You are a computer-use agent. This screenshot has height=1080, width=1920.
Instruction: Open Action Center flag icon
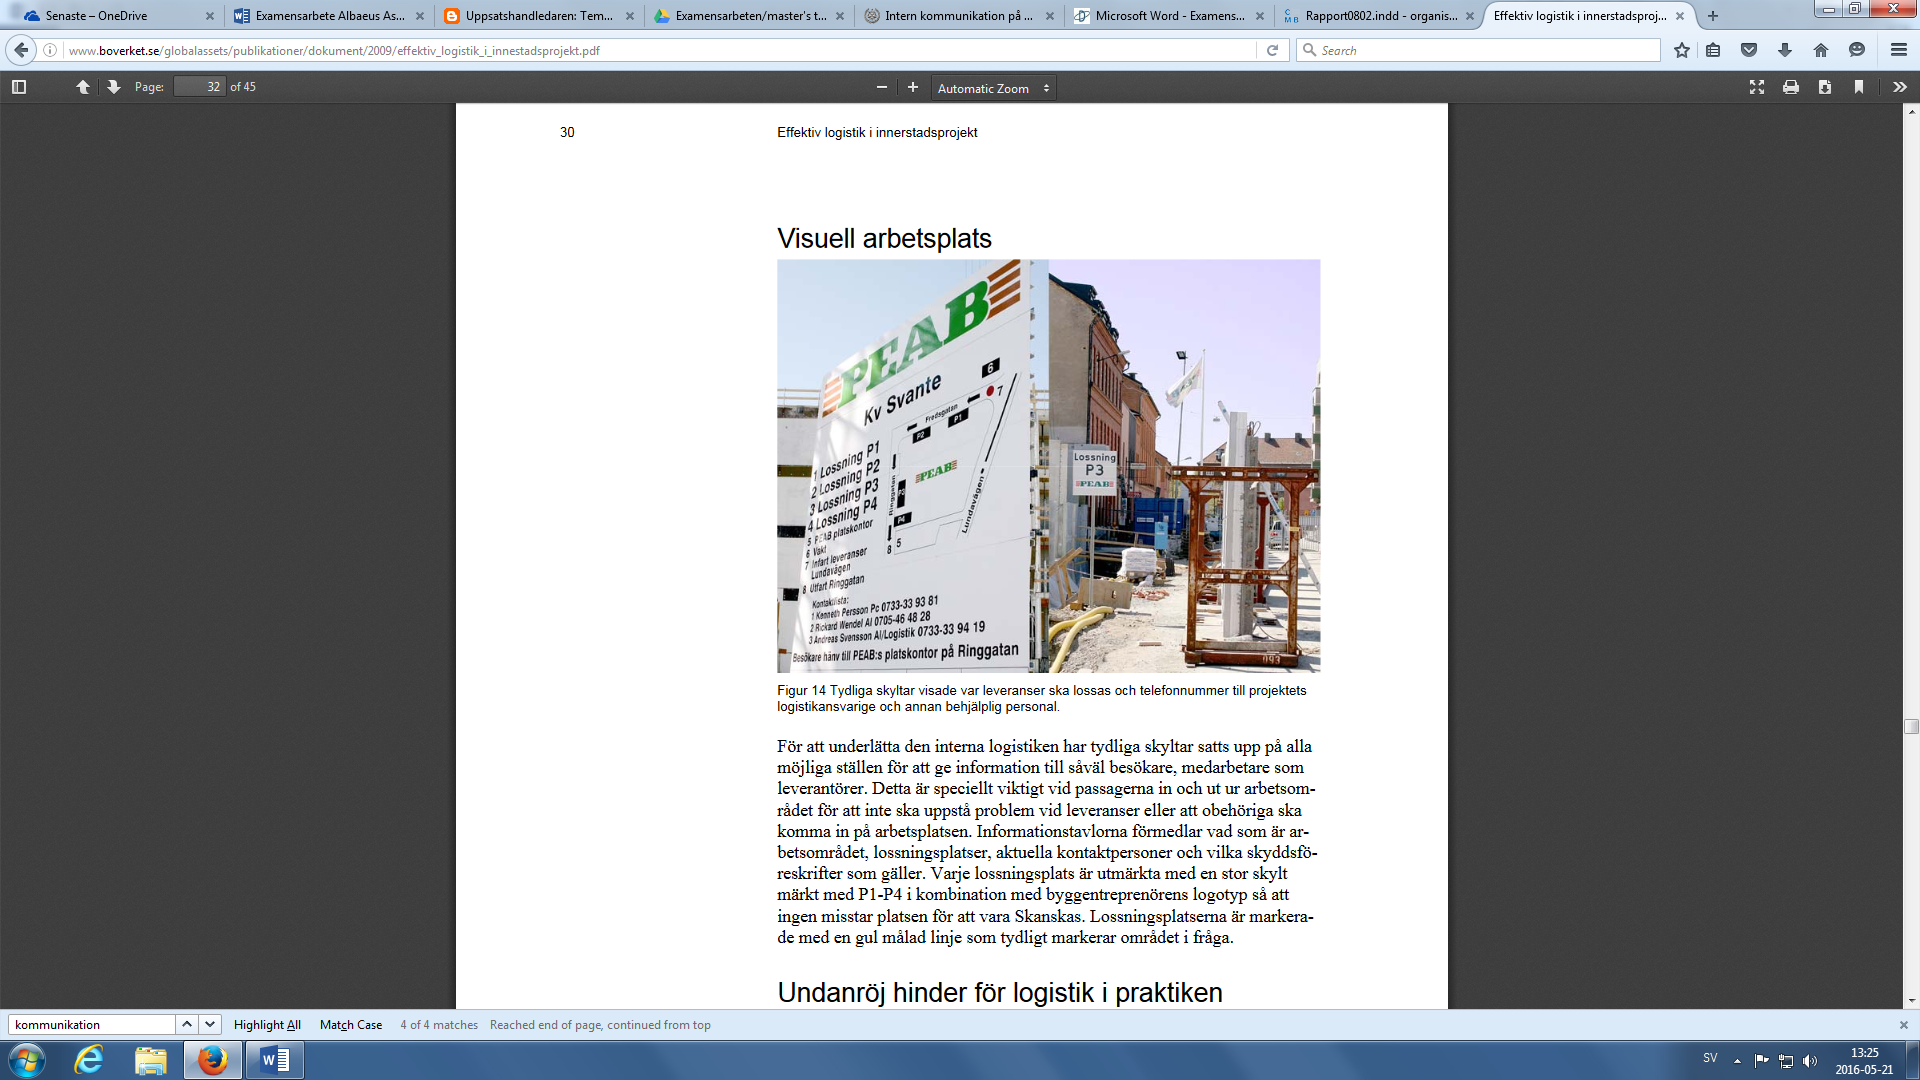(x=1761, y=1061)
